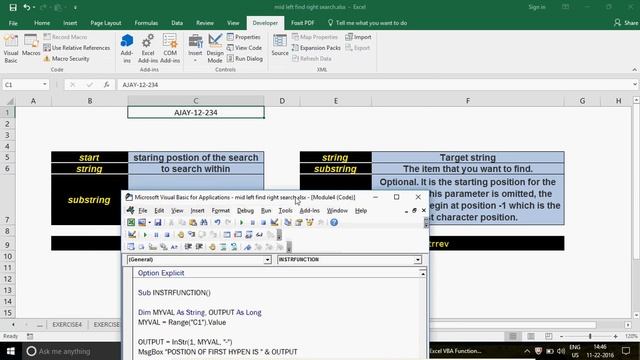Adjust the zoom slider handle

coord(590,336)
